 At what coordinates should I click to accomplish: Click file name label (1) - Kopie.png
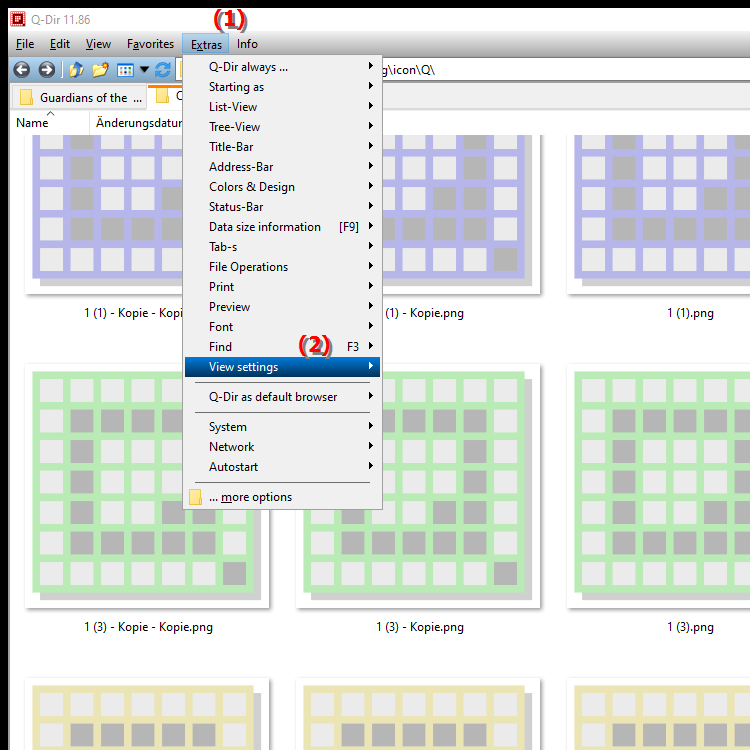click(x=424, y=313)
